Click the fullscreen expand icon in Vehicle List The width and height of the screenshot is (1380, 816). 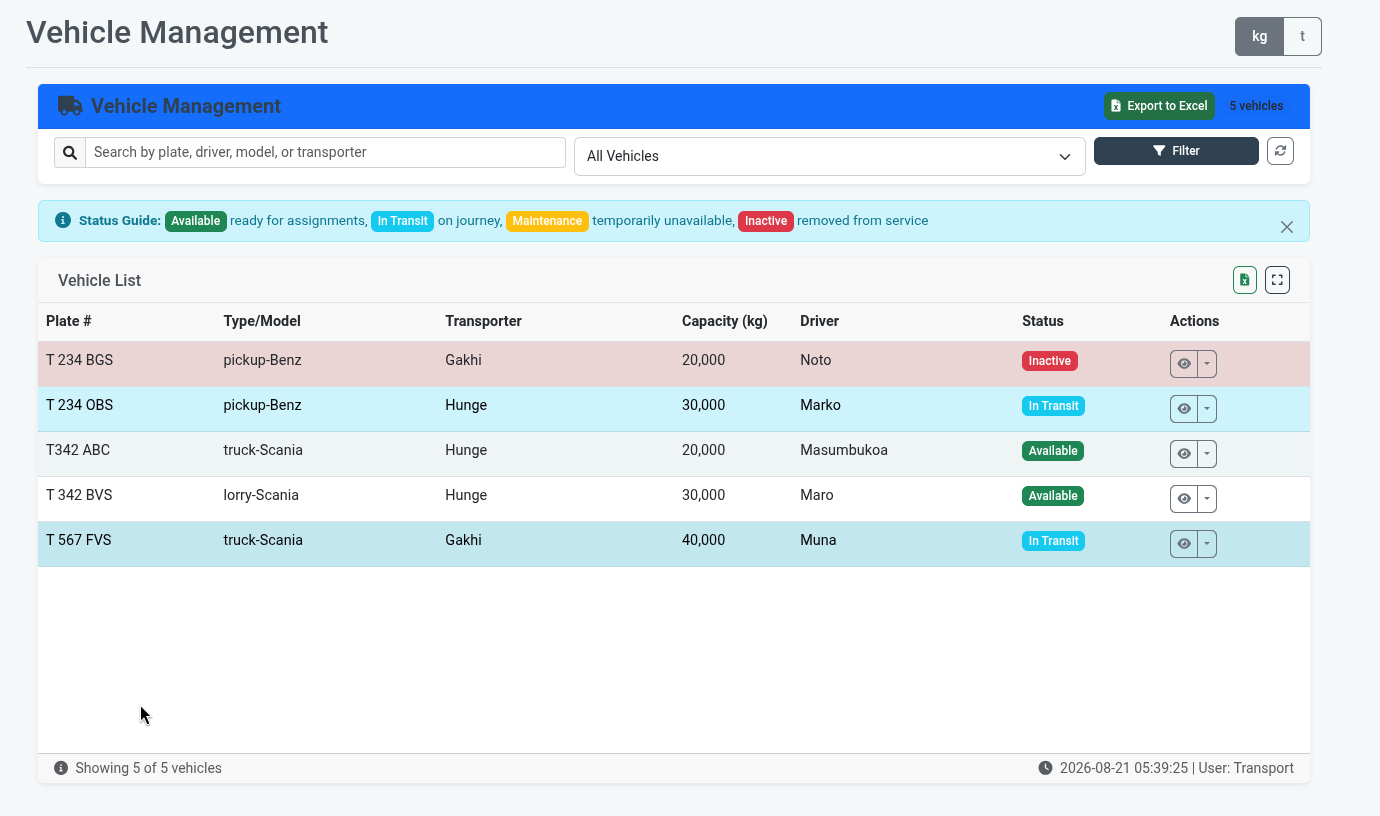1277,280
